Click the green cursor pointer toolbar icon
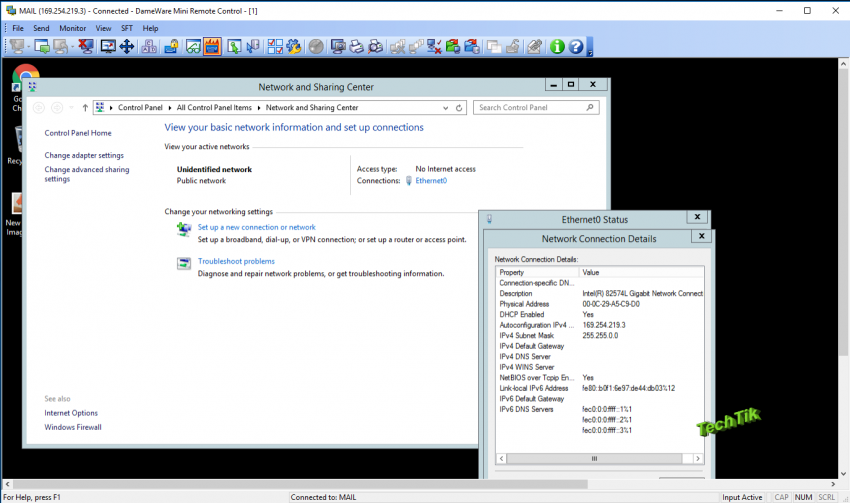 click(x=234, y=47)
